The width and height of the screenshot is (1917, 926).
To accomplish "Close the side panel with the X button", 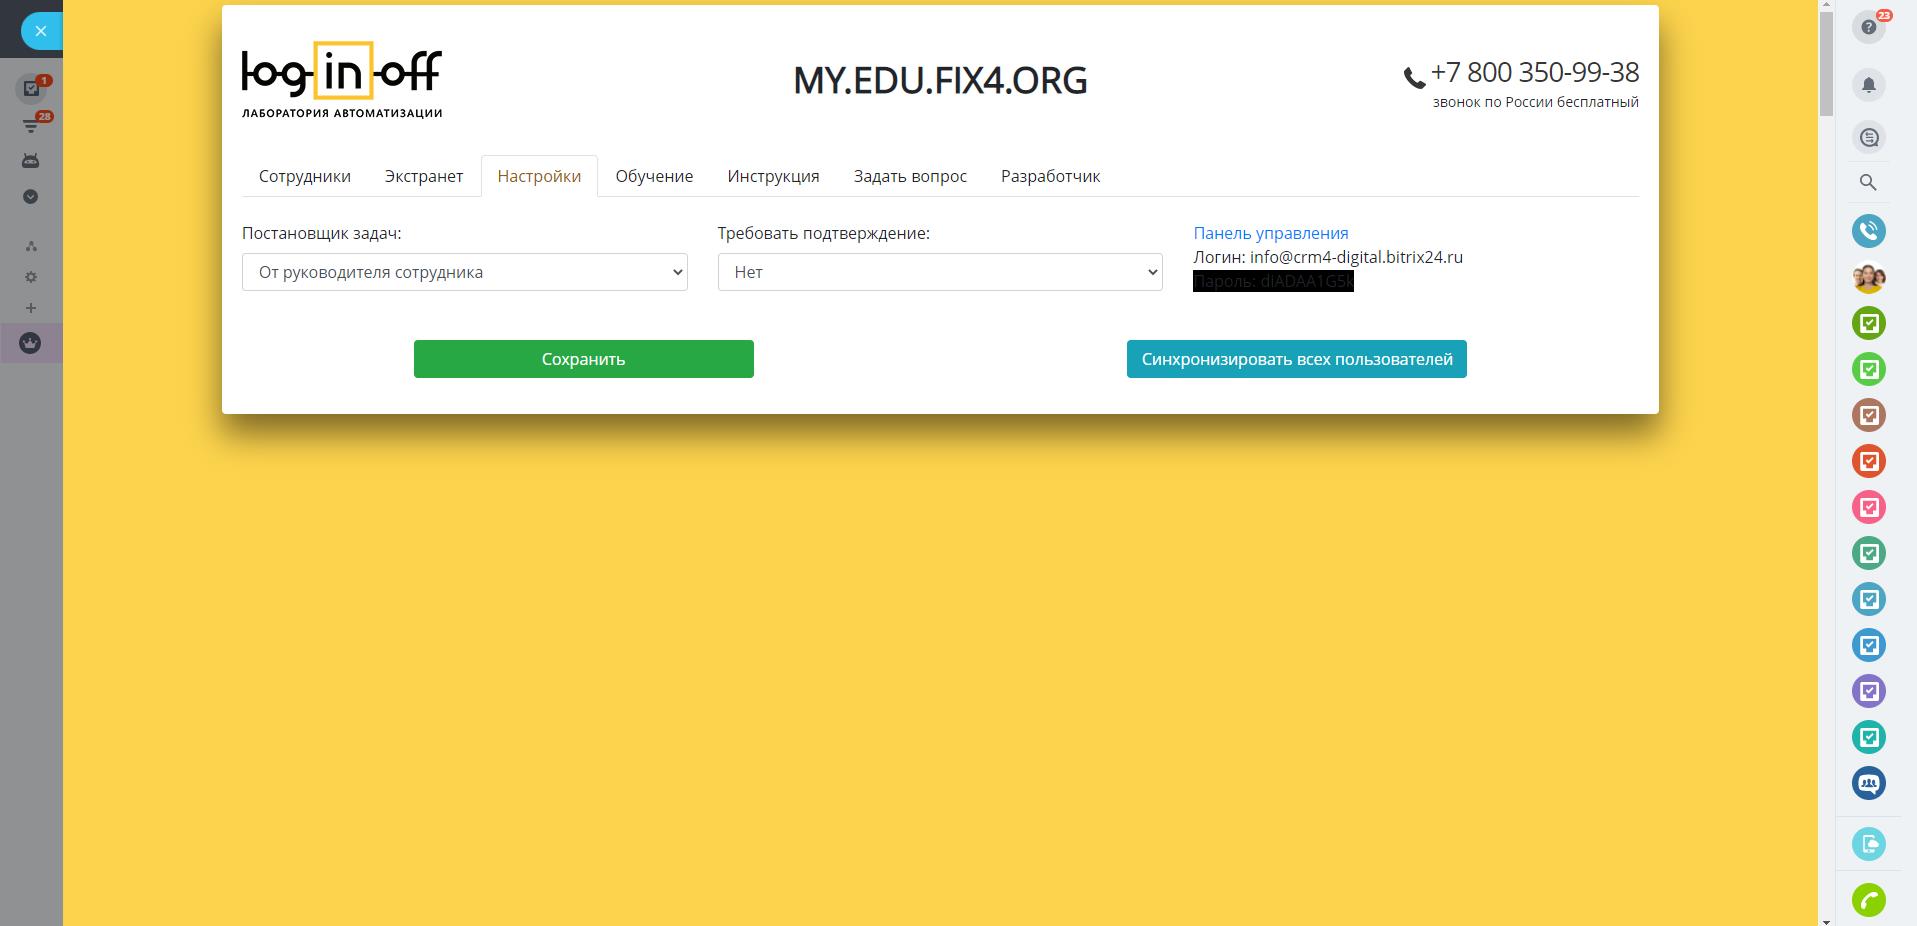I will pos(40,31).
